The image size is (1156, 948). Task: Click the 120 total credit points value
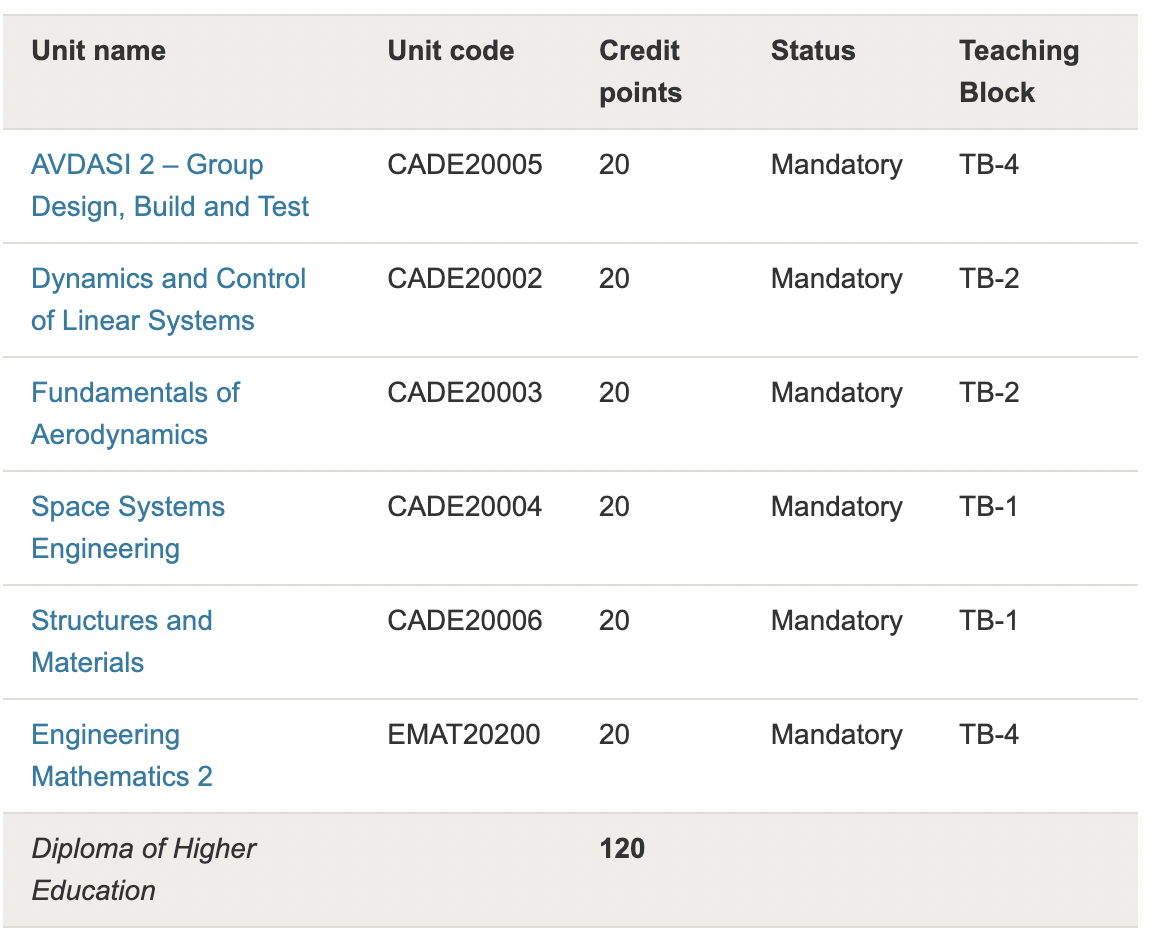[x=622, y=849]
